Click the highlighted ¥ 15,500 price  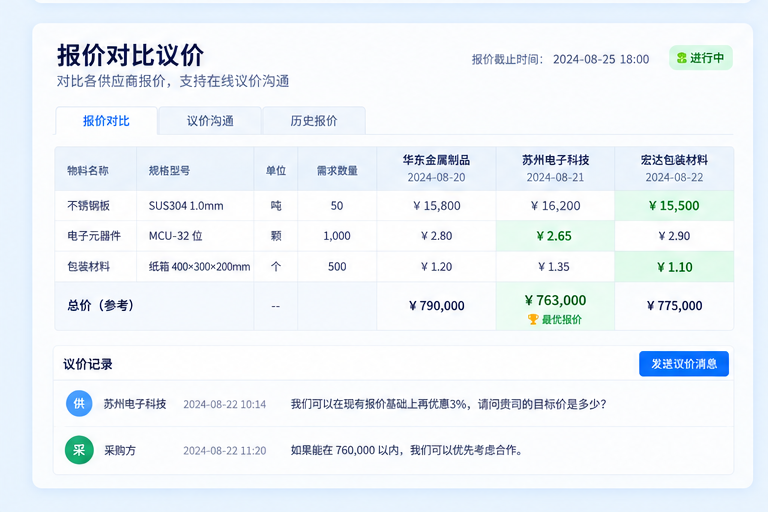click(x=674, y=206)
